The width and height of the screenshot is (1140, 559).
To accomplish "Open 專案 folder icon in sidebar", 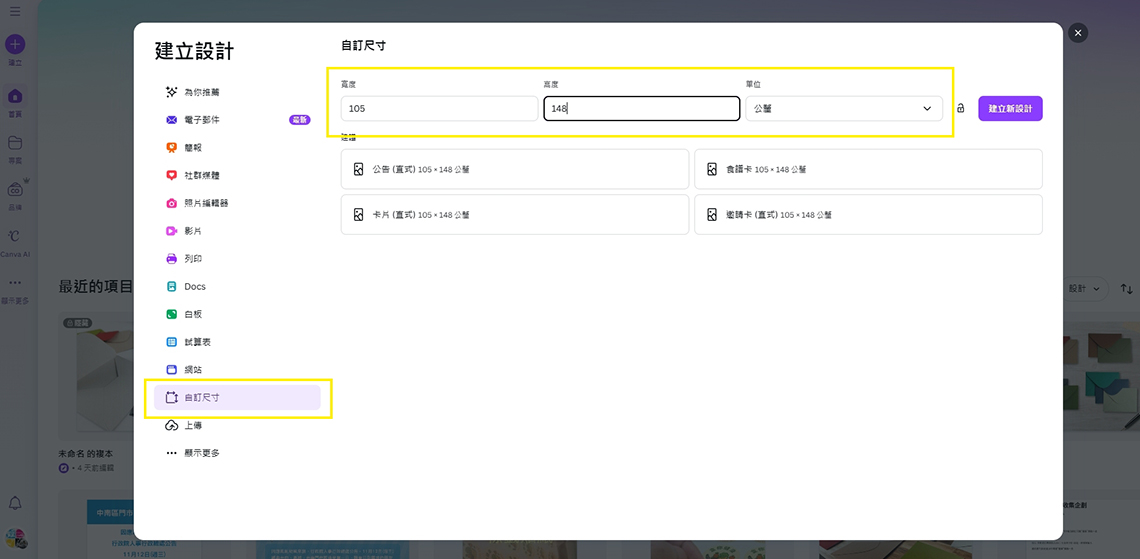I will [15, 144].
